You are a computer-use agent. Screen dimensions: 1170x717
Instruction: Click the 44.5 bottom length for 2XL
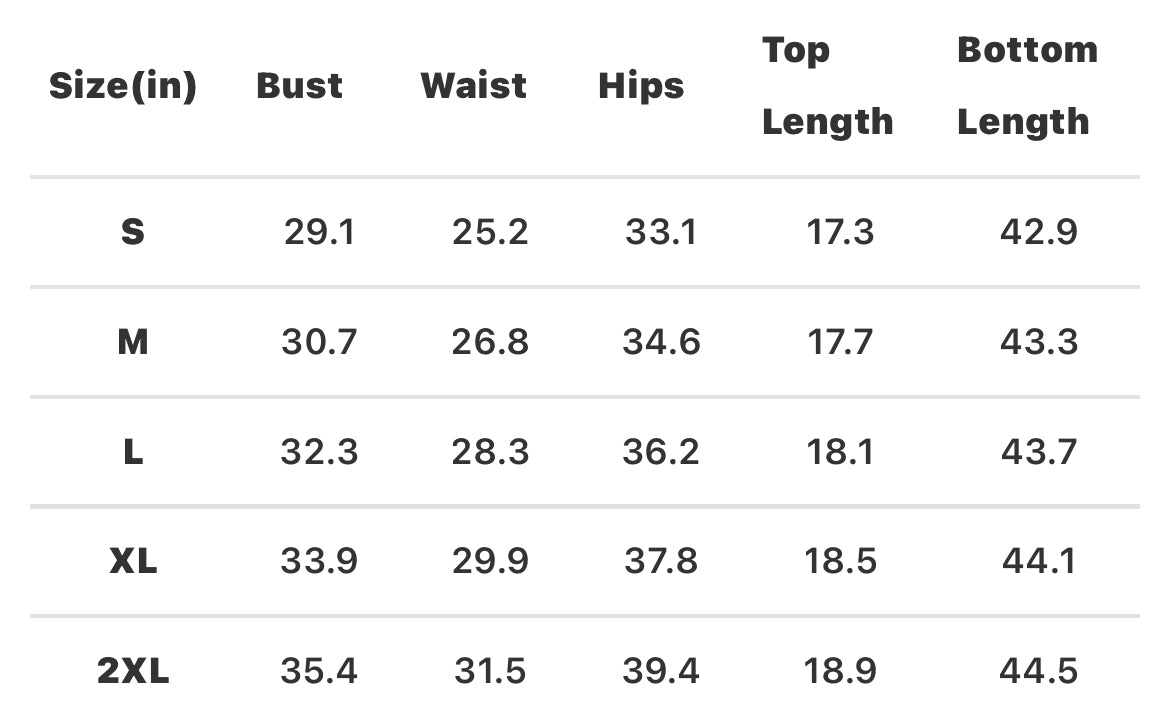pos(1038,671)
